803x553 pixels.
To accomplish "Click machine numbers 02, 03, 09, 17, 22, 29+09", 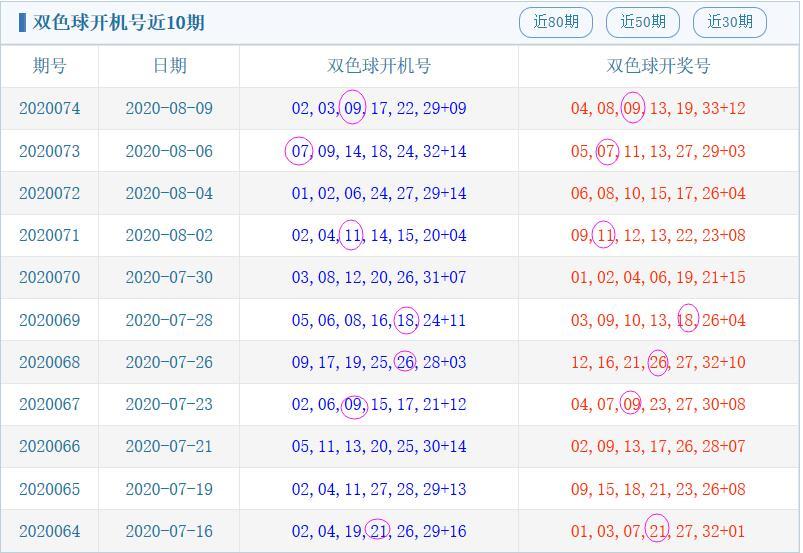I will click(379, 109).
